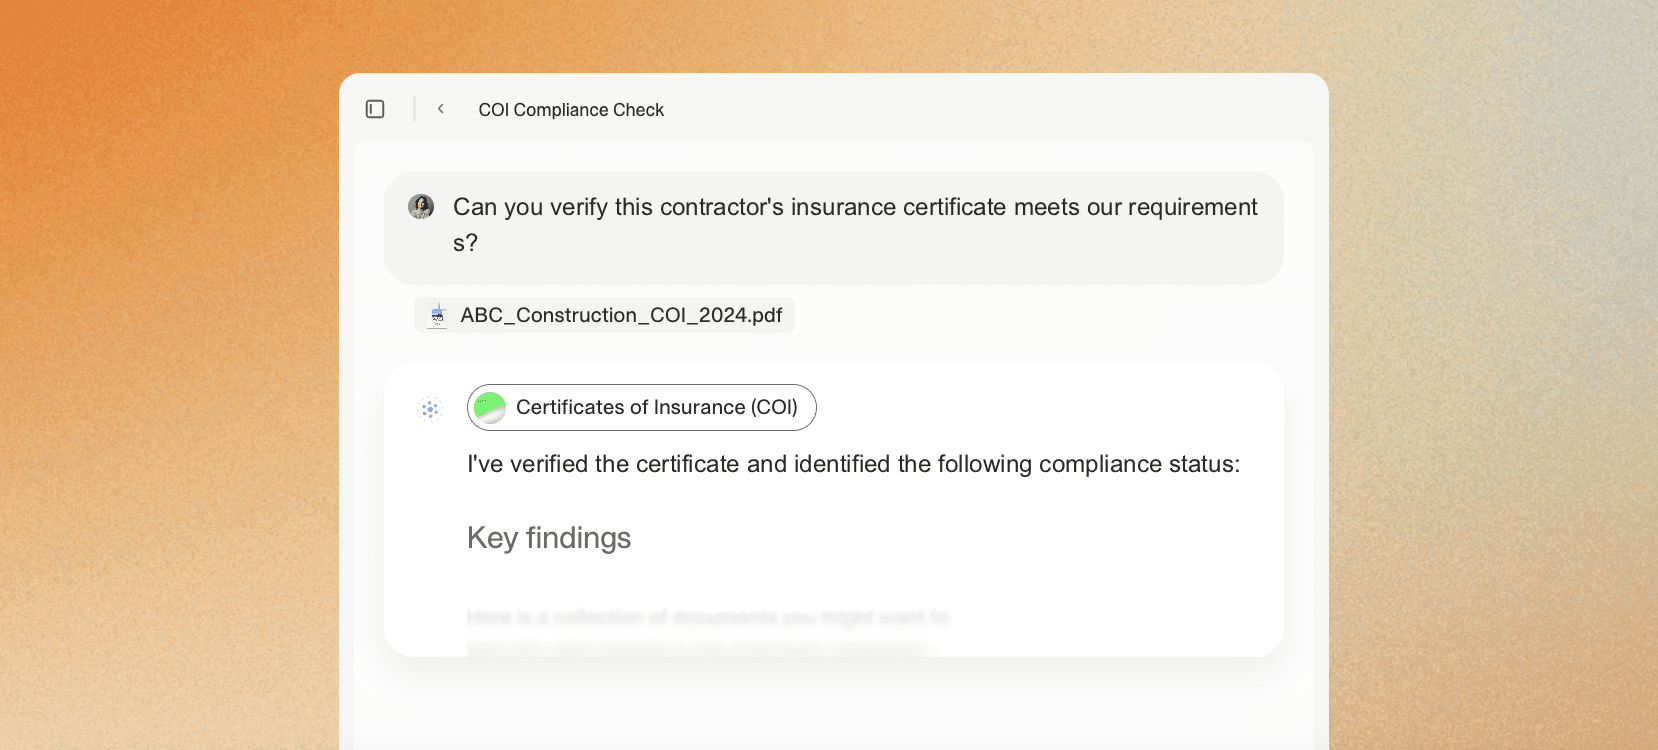This screenshot has width=1658, height=750.
Task: Click the user avatar in the message
Action: click(421, 207)
